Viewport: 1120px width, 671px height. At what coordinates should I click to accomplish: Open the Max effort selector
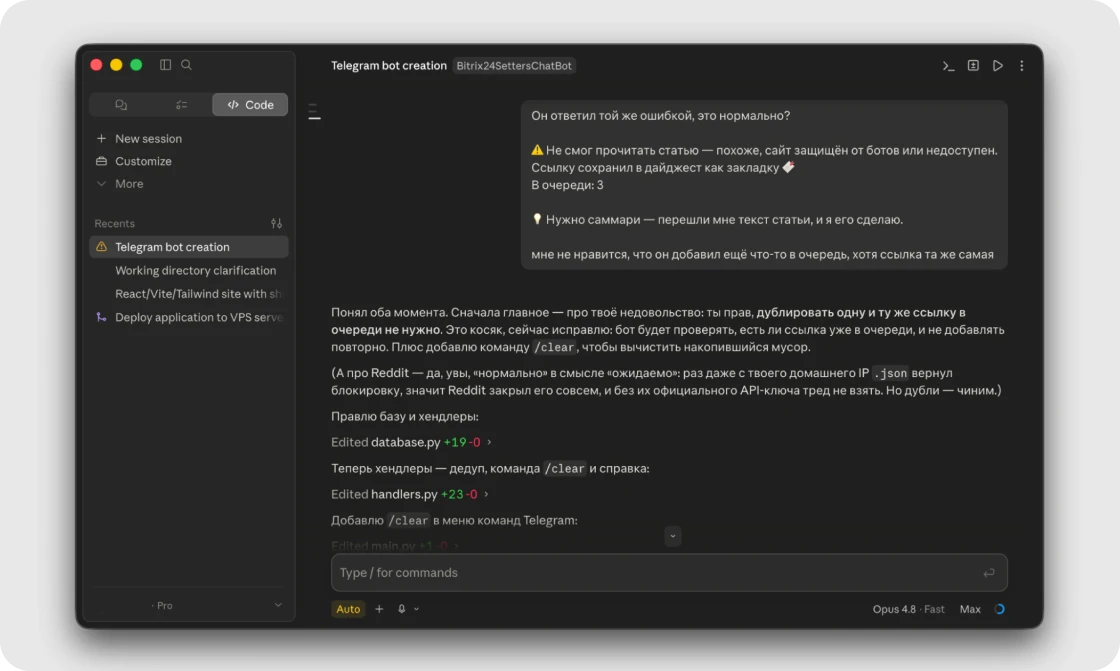(969, 609)
